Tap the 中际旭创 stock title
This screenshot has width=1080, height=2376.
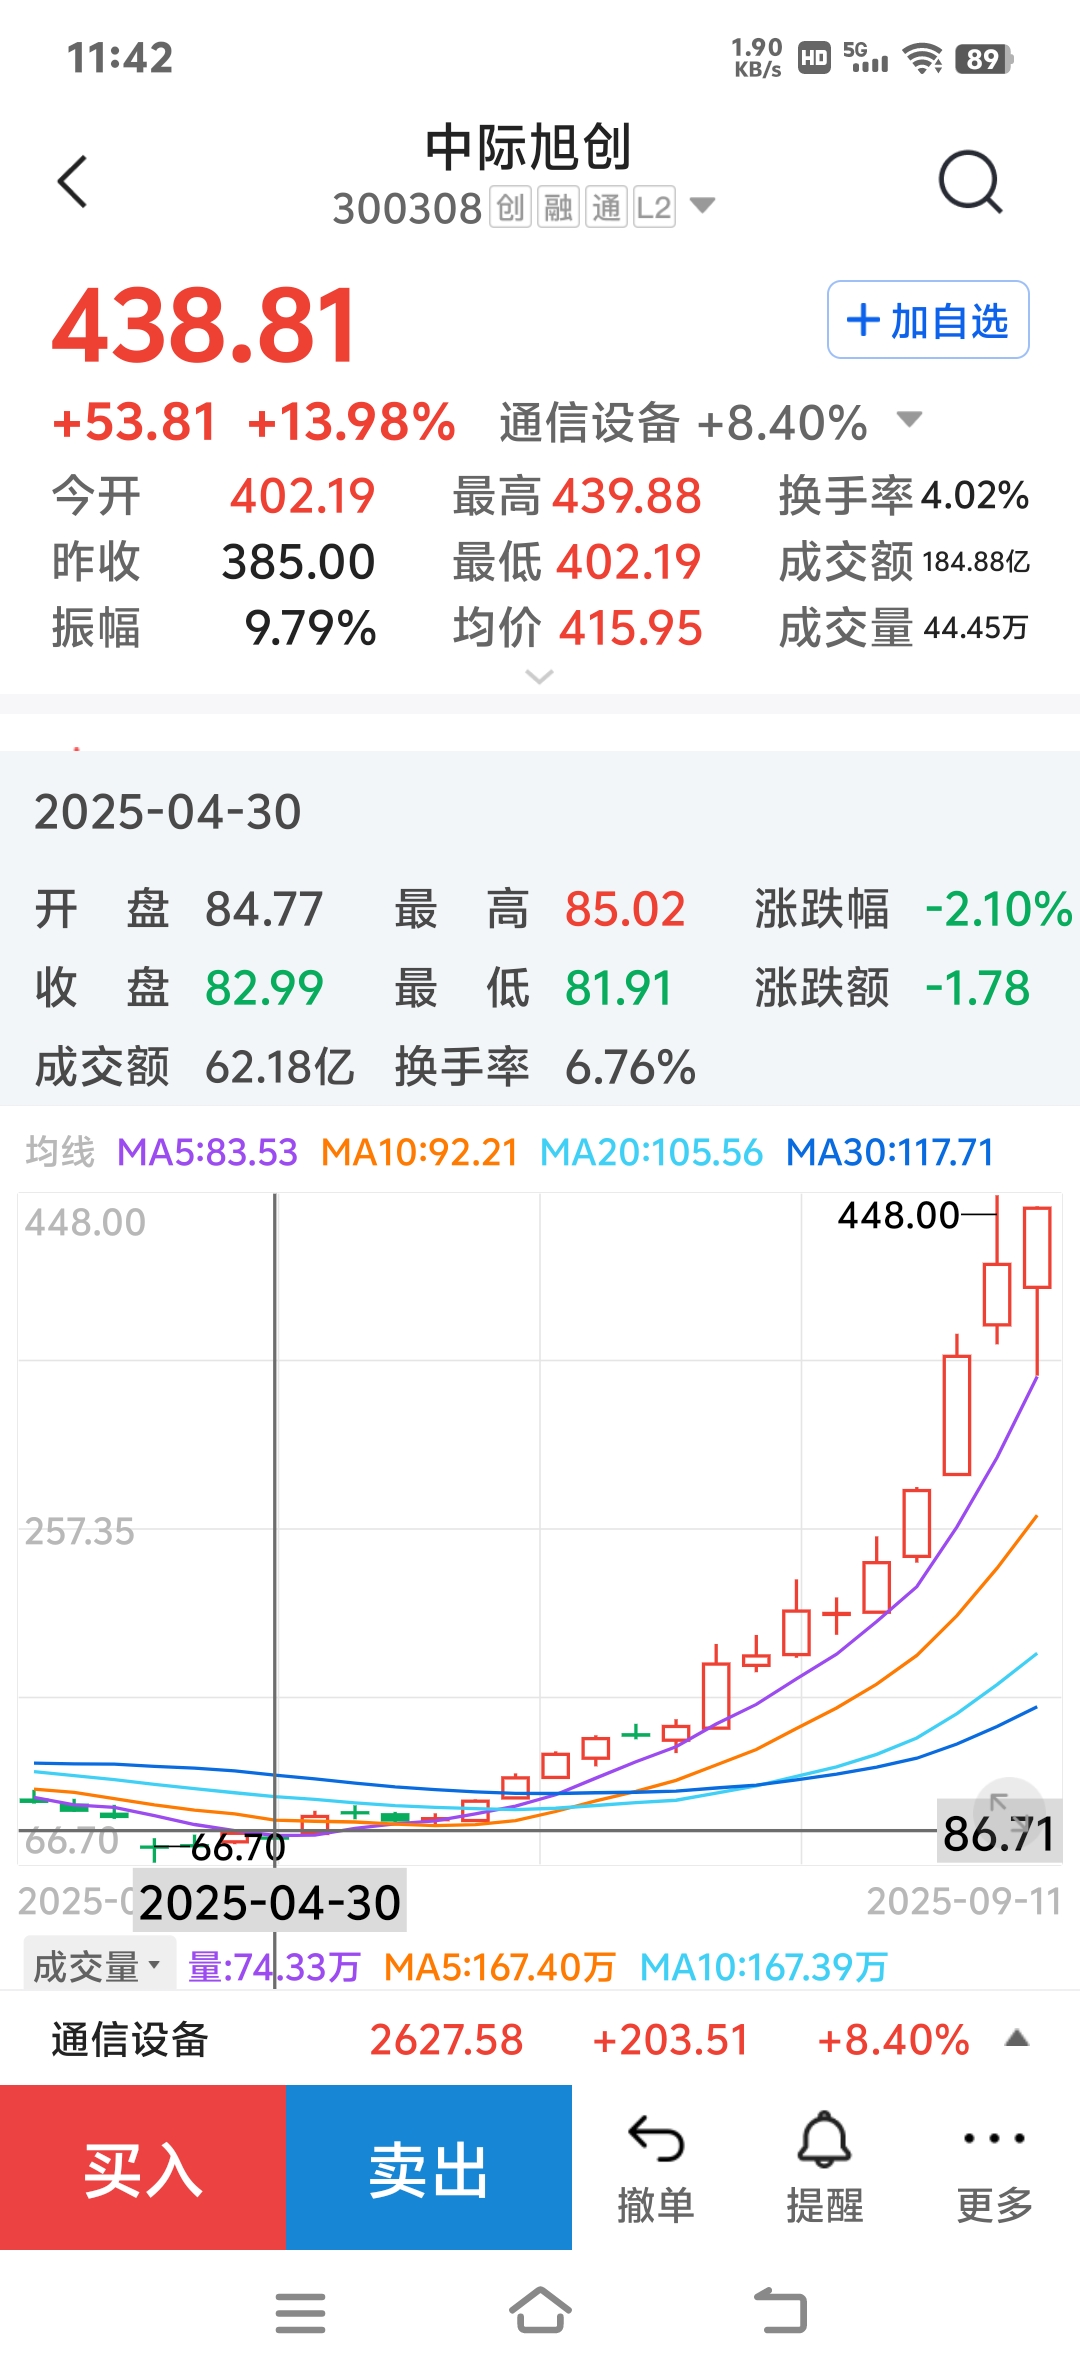[x=529, y=148]
